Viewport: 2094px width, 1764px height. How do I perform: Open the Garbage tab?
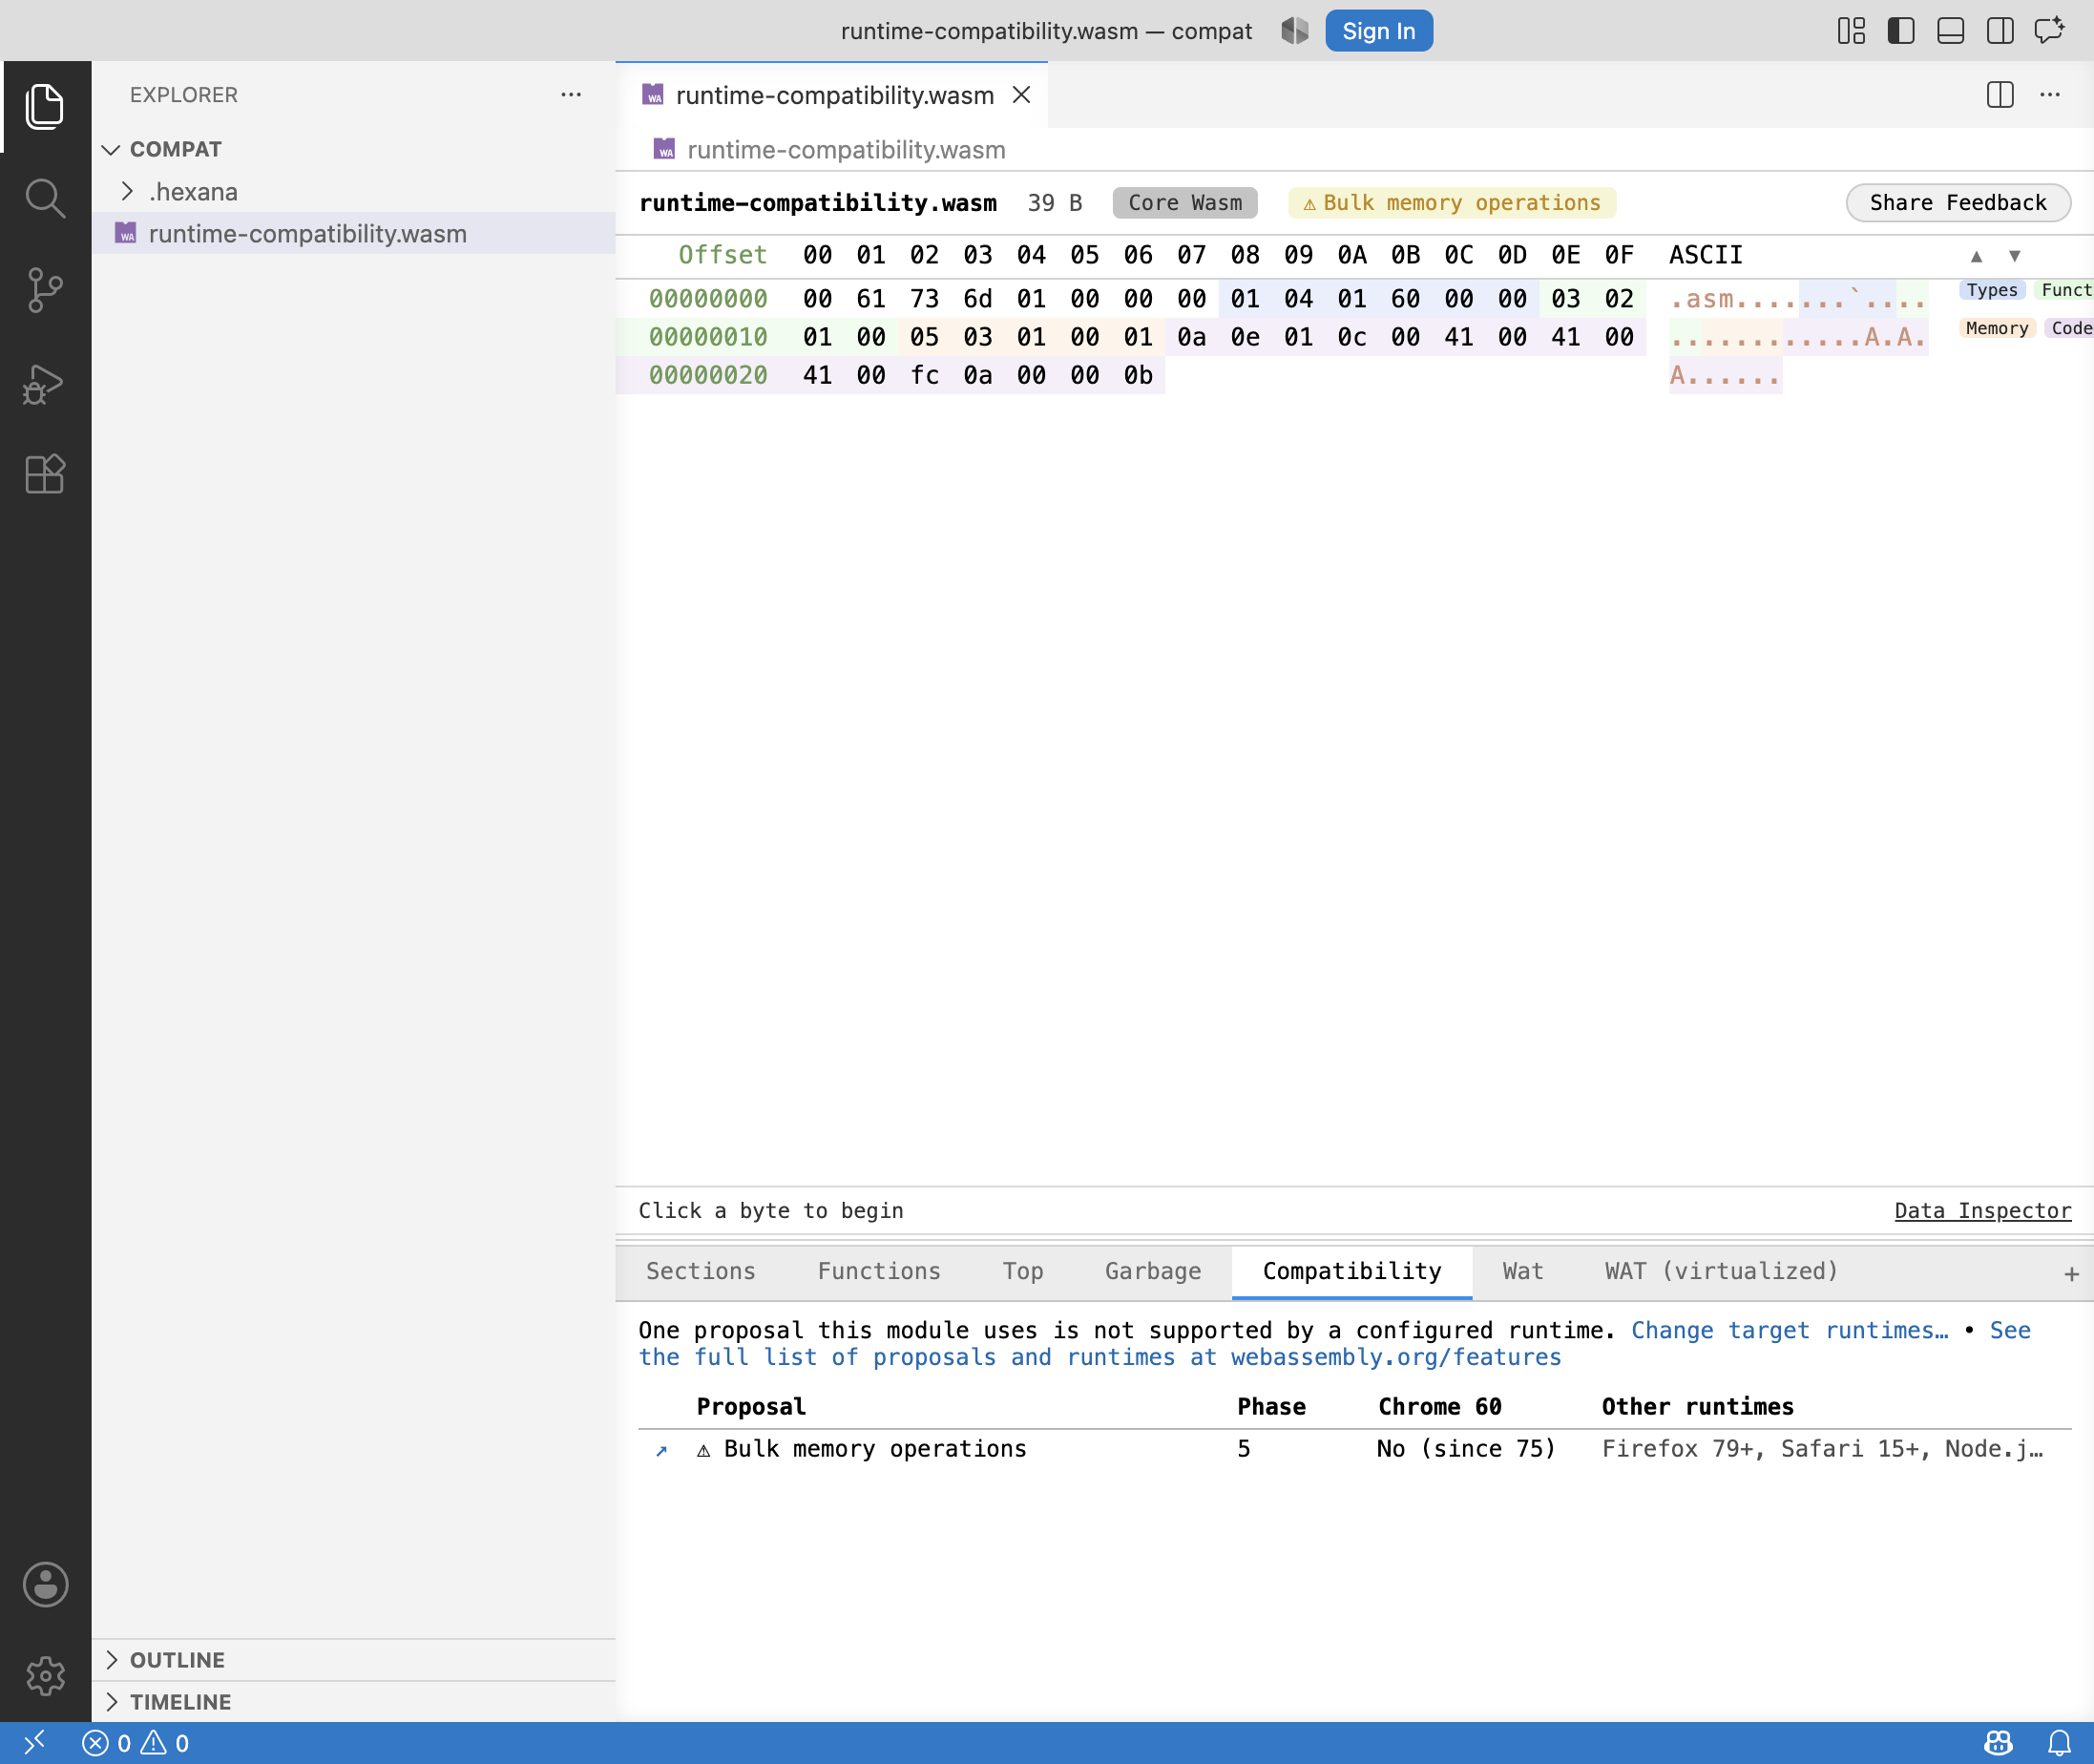(x=1153, y=1271)
